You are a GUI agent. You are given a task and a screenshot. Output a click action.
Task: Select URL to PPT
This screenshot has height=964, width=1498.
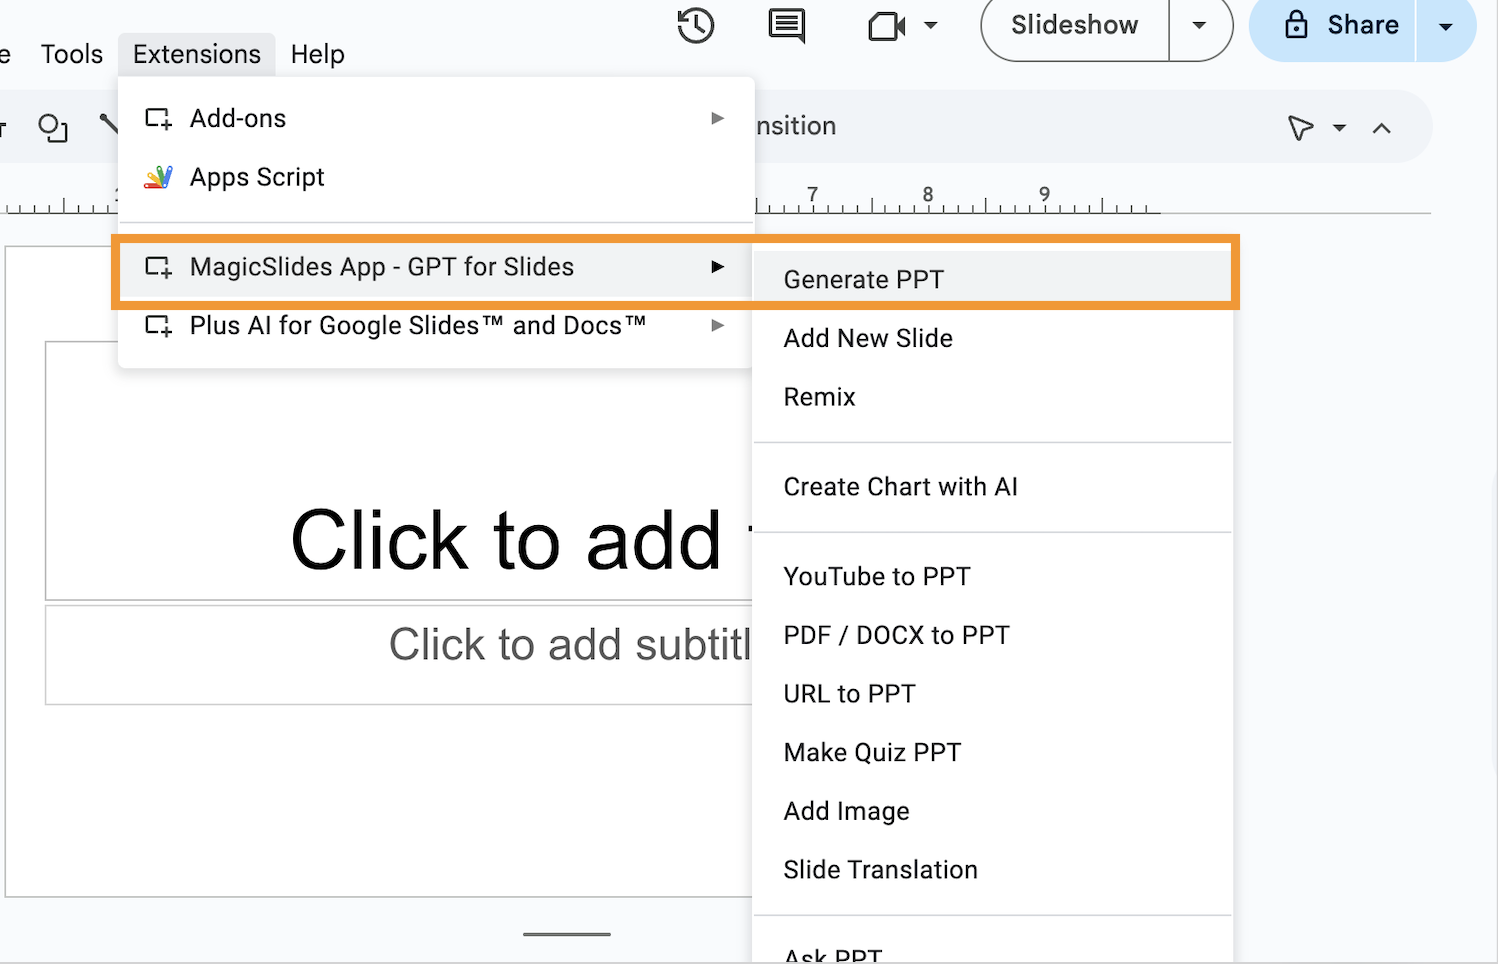(992, 694)
